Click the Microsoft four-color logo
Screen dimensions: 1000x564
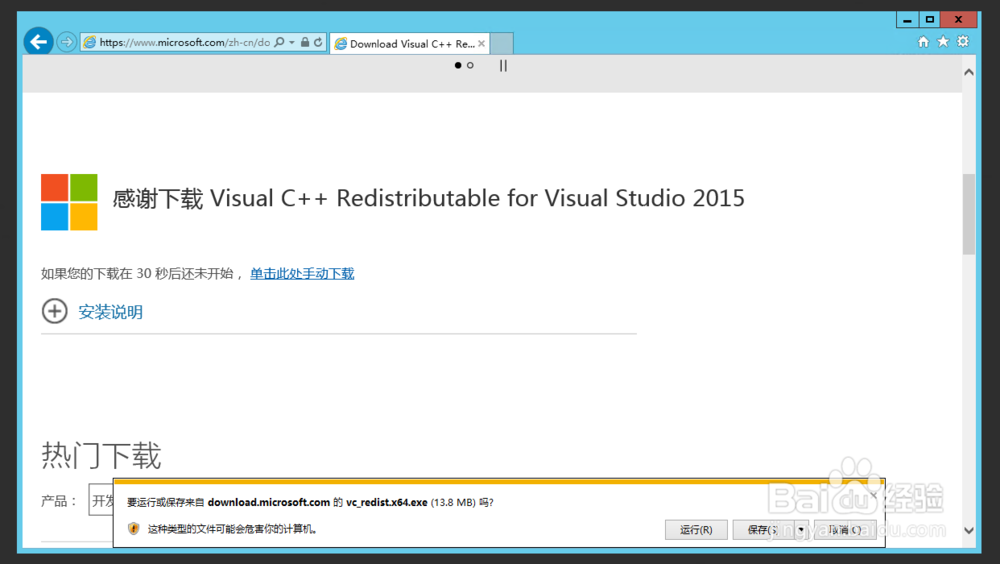69,202
